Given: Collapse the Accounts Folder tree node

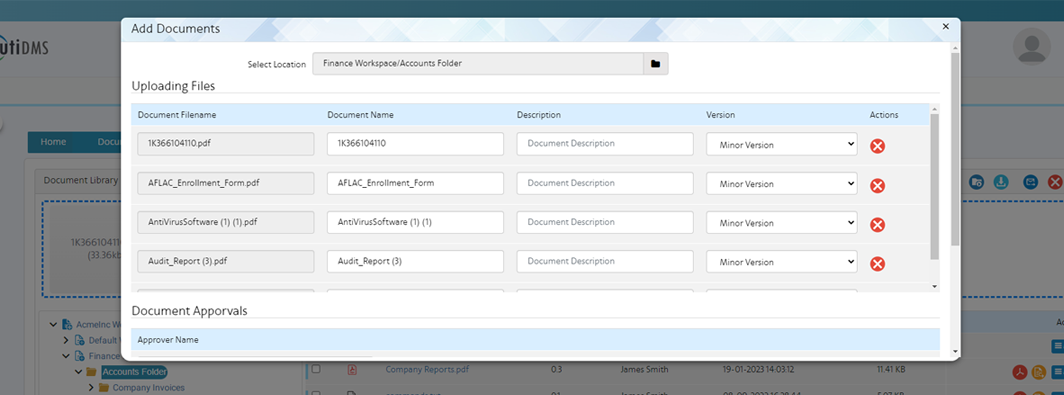Looking at the screenshot, I should pos(78,372).
